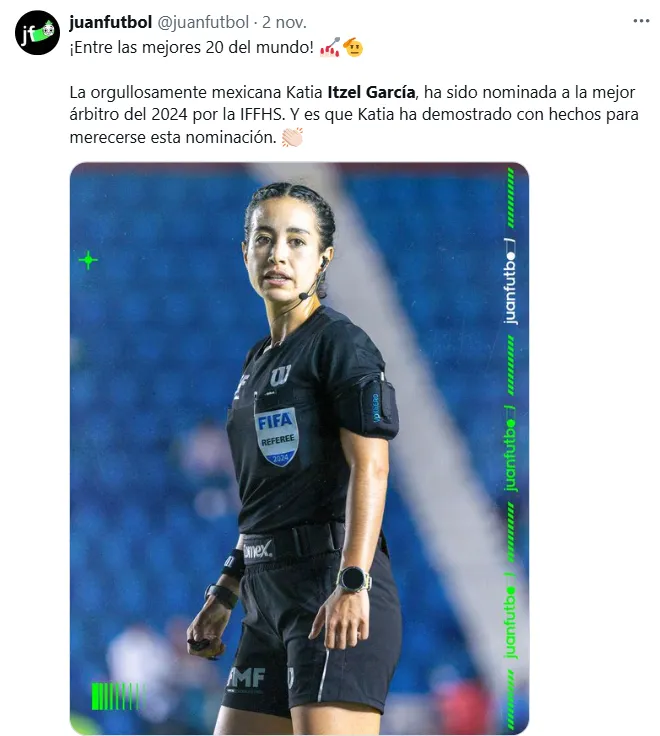Click the referee's wristwatch in photo
Image resolution: width=660 pixels, height=736 pixels.
[x=354, y=579]
